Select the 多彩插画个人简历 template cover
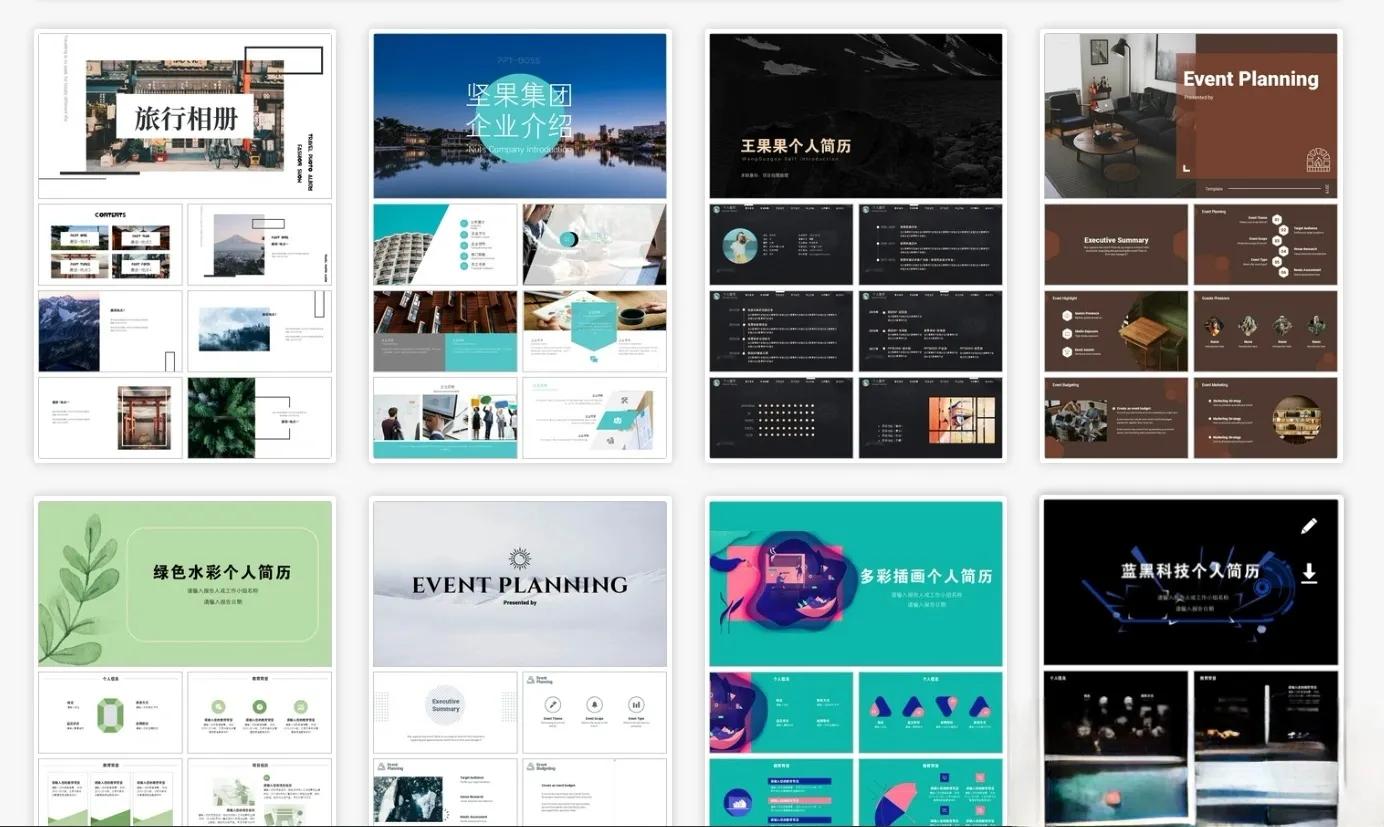 tap(856, 583)
